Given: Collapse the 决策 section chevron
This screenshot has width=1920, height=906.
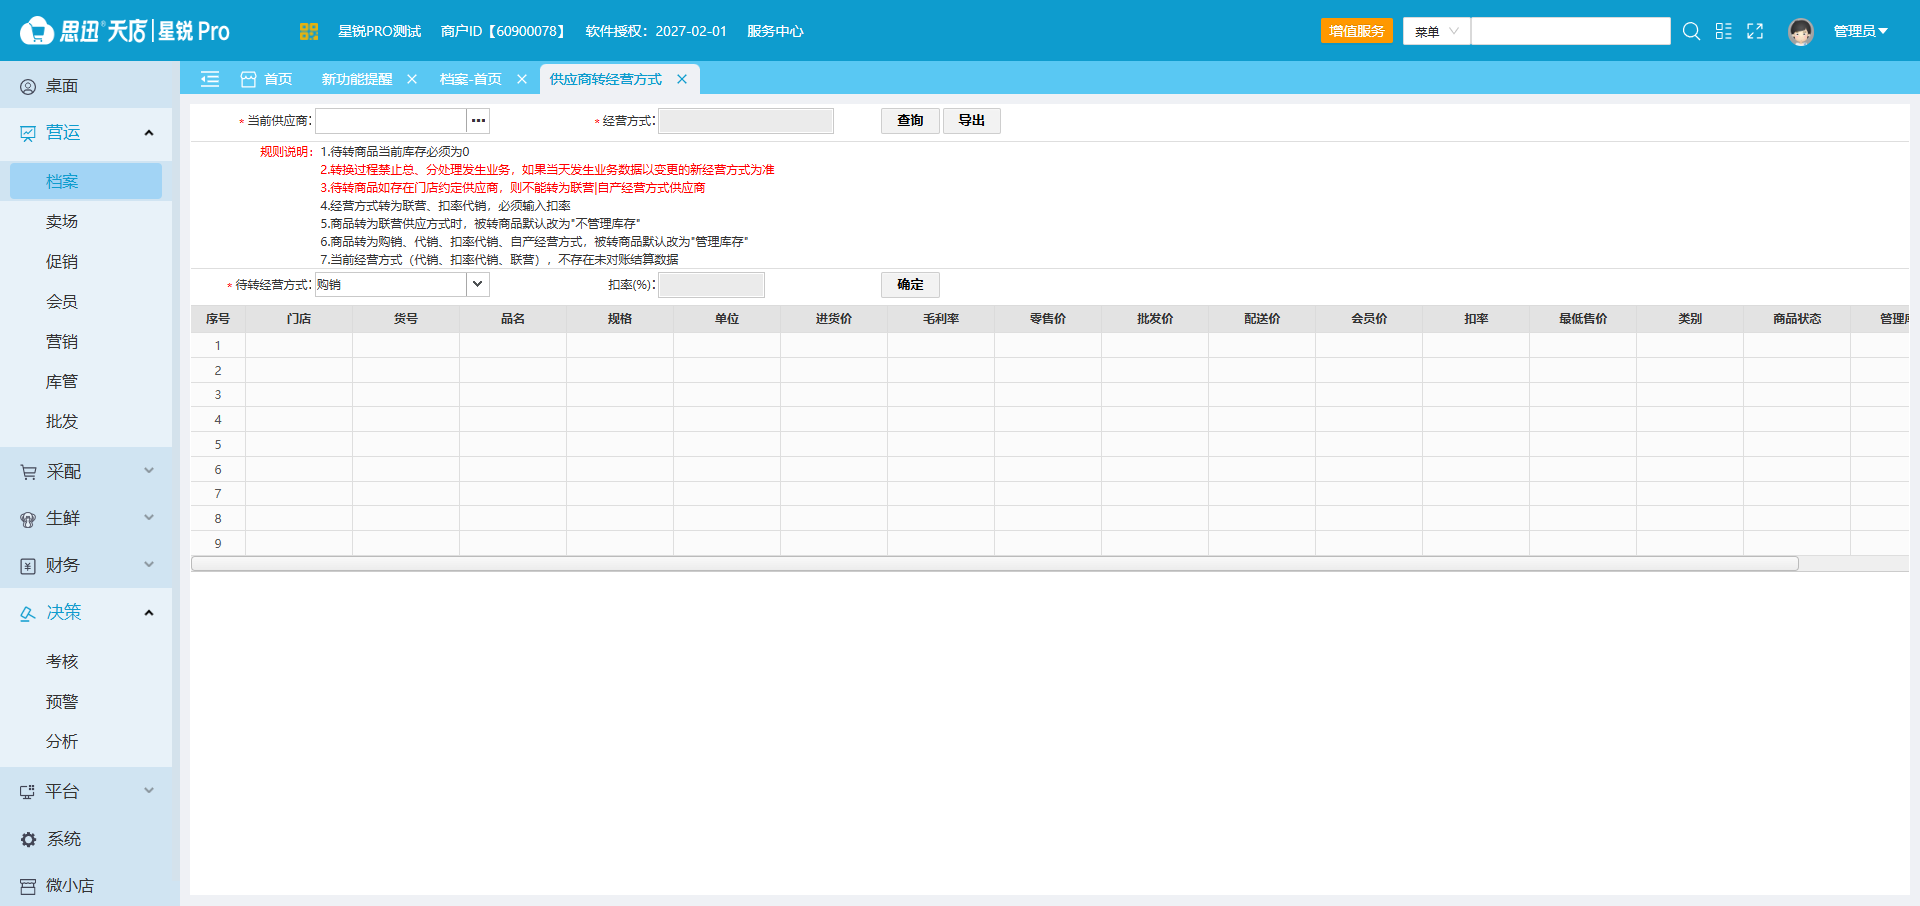Looking at the screenshot, I should (x=149, y=613).
